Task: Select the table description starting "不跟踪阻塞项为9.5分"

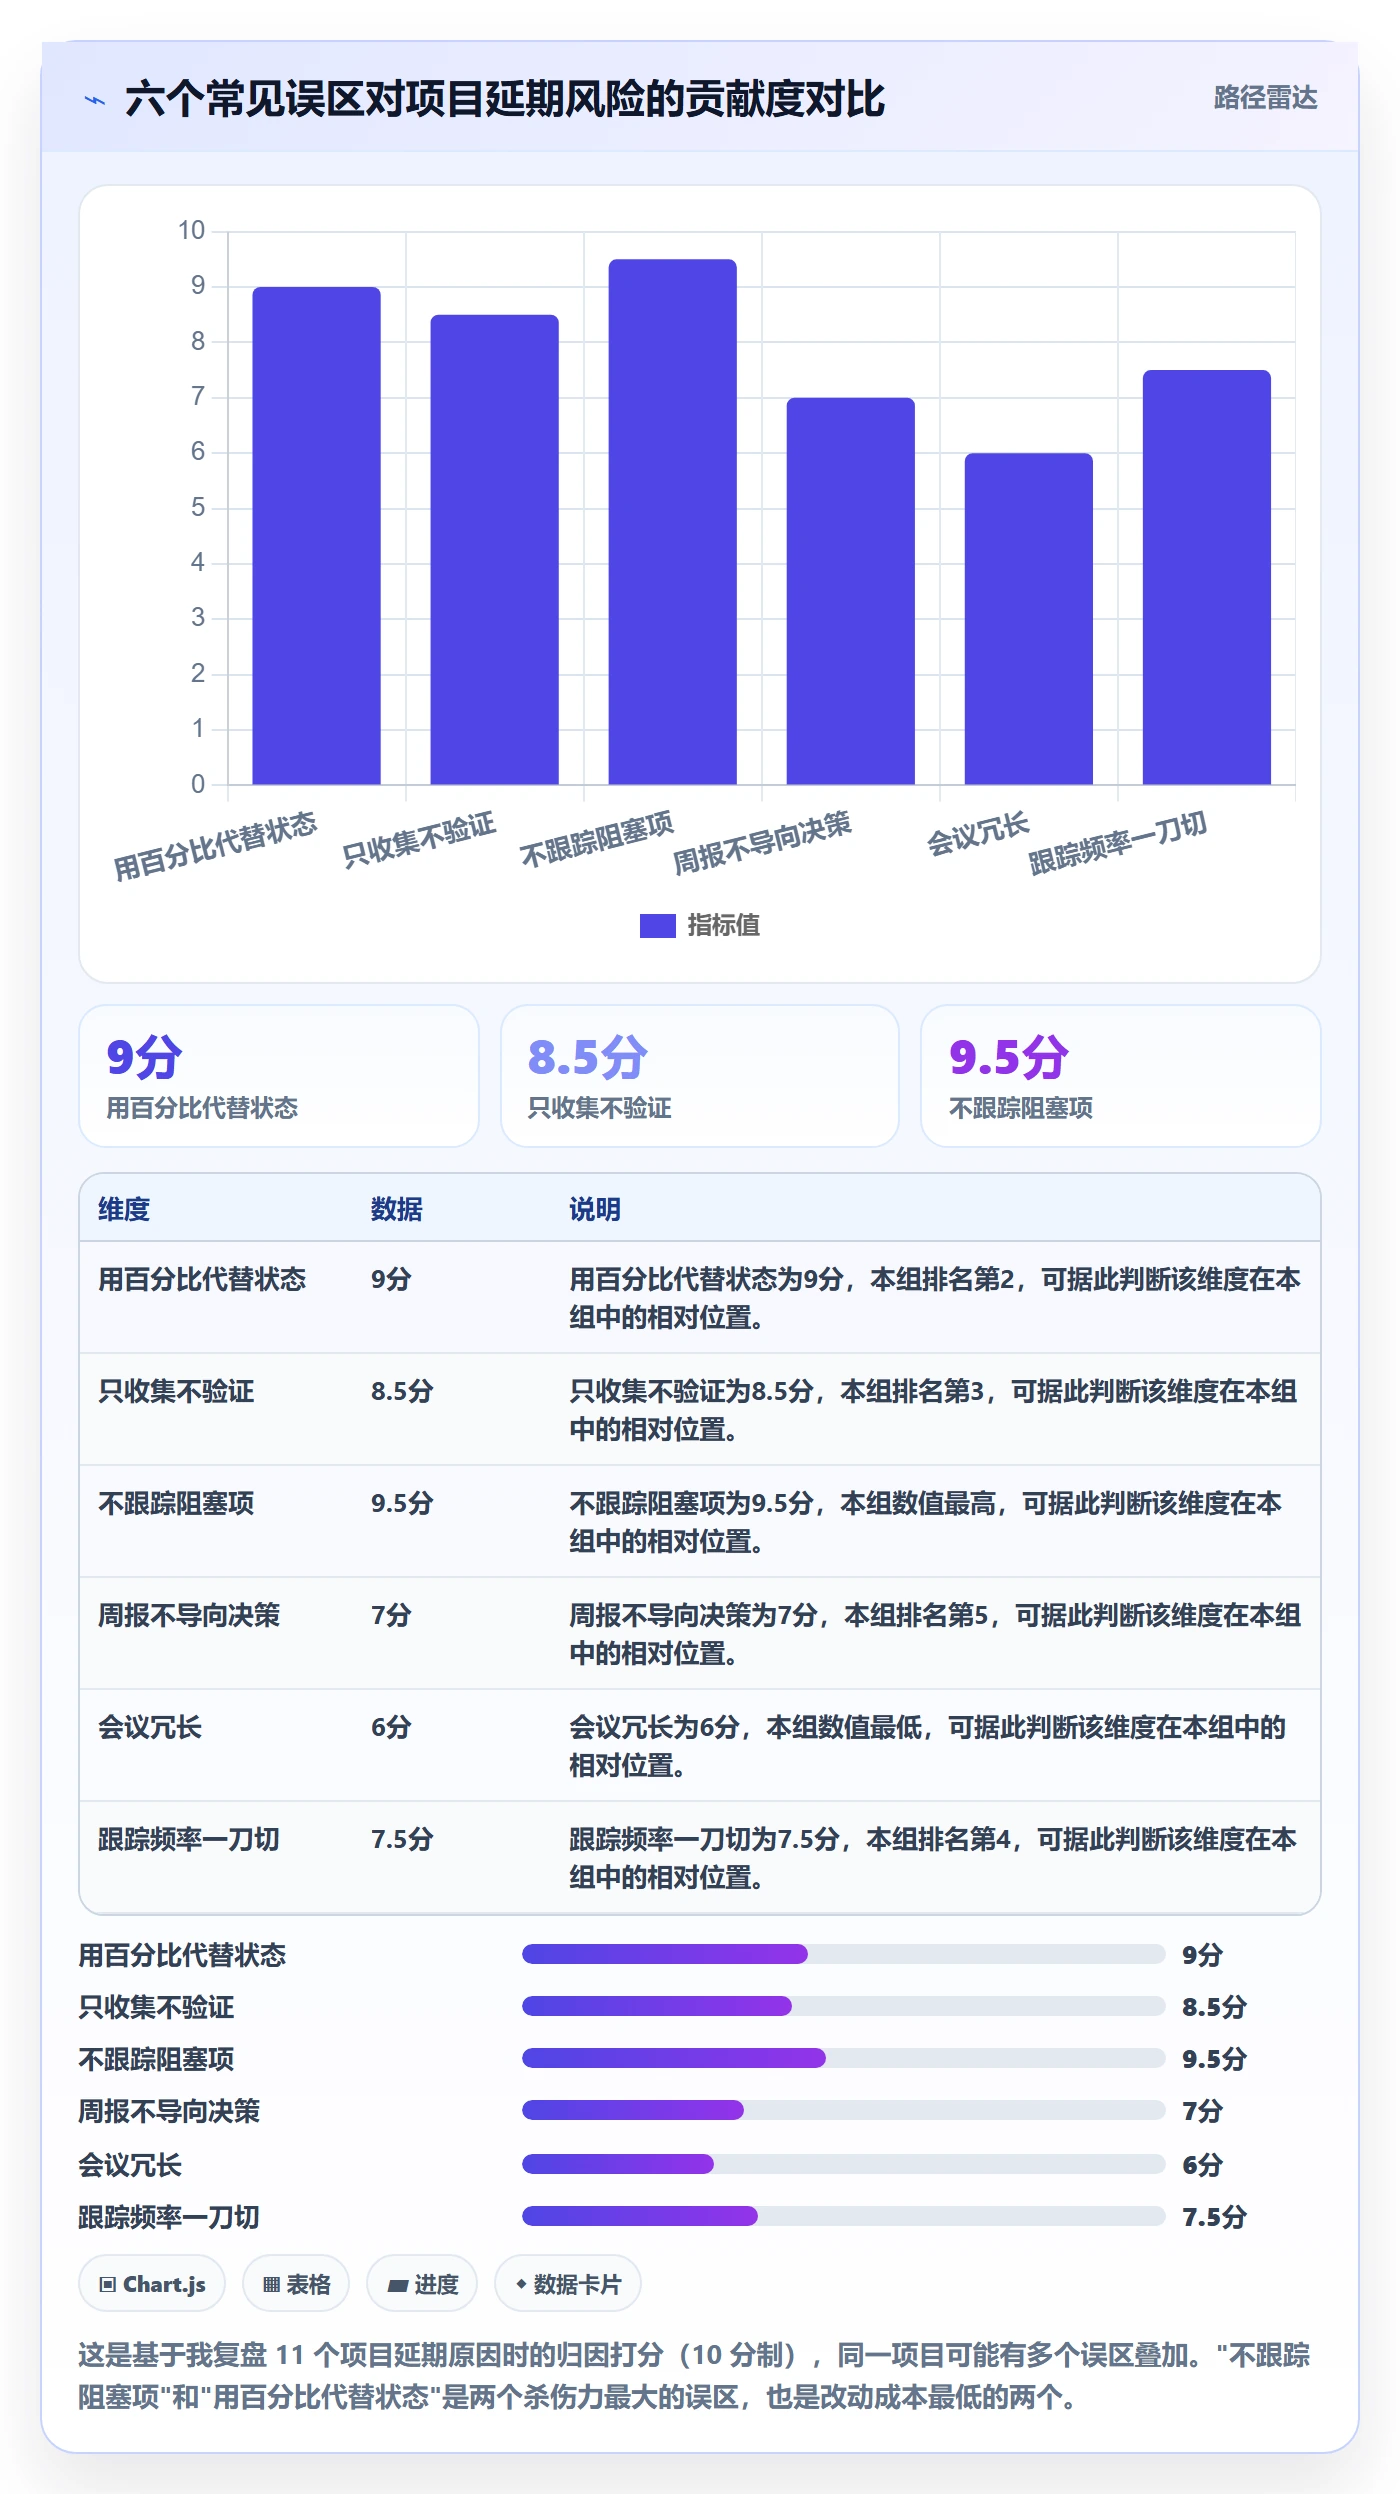Action: tap(926, 1522)
